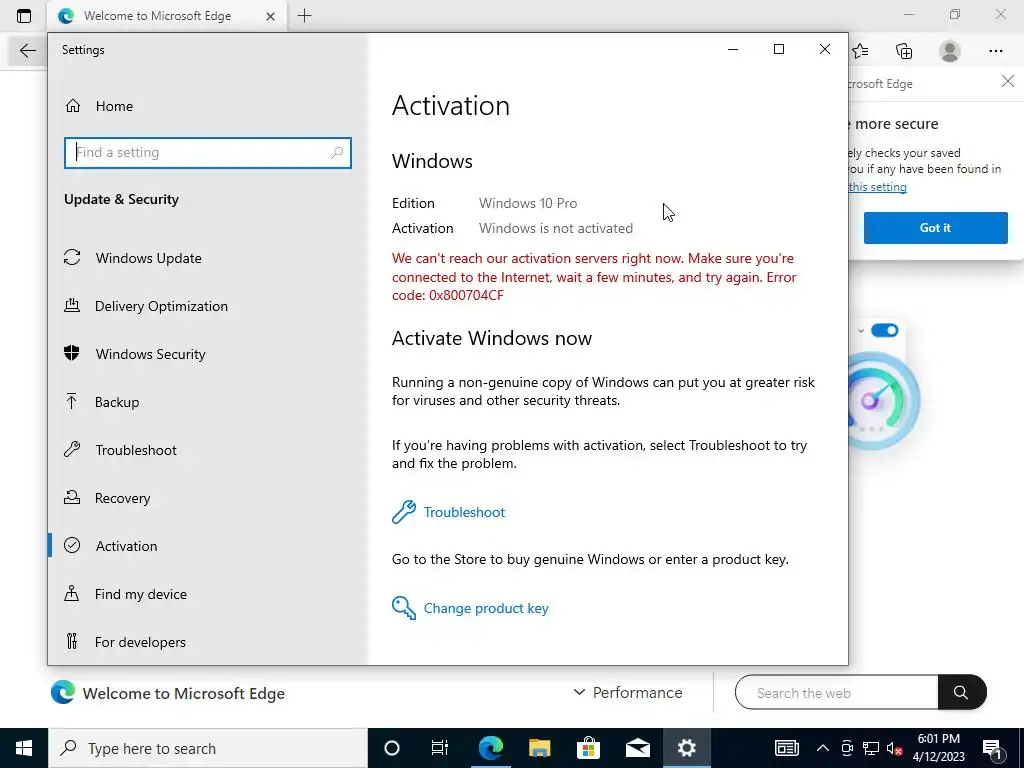1024x768 pixels.
Task: Open Edge Collections icon
Action: tap(904, 51)
